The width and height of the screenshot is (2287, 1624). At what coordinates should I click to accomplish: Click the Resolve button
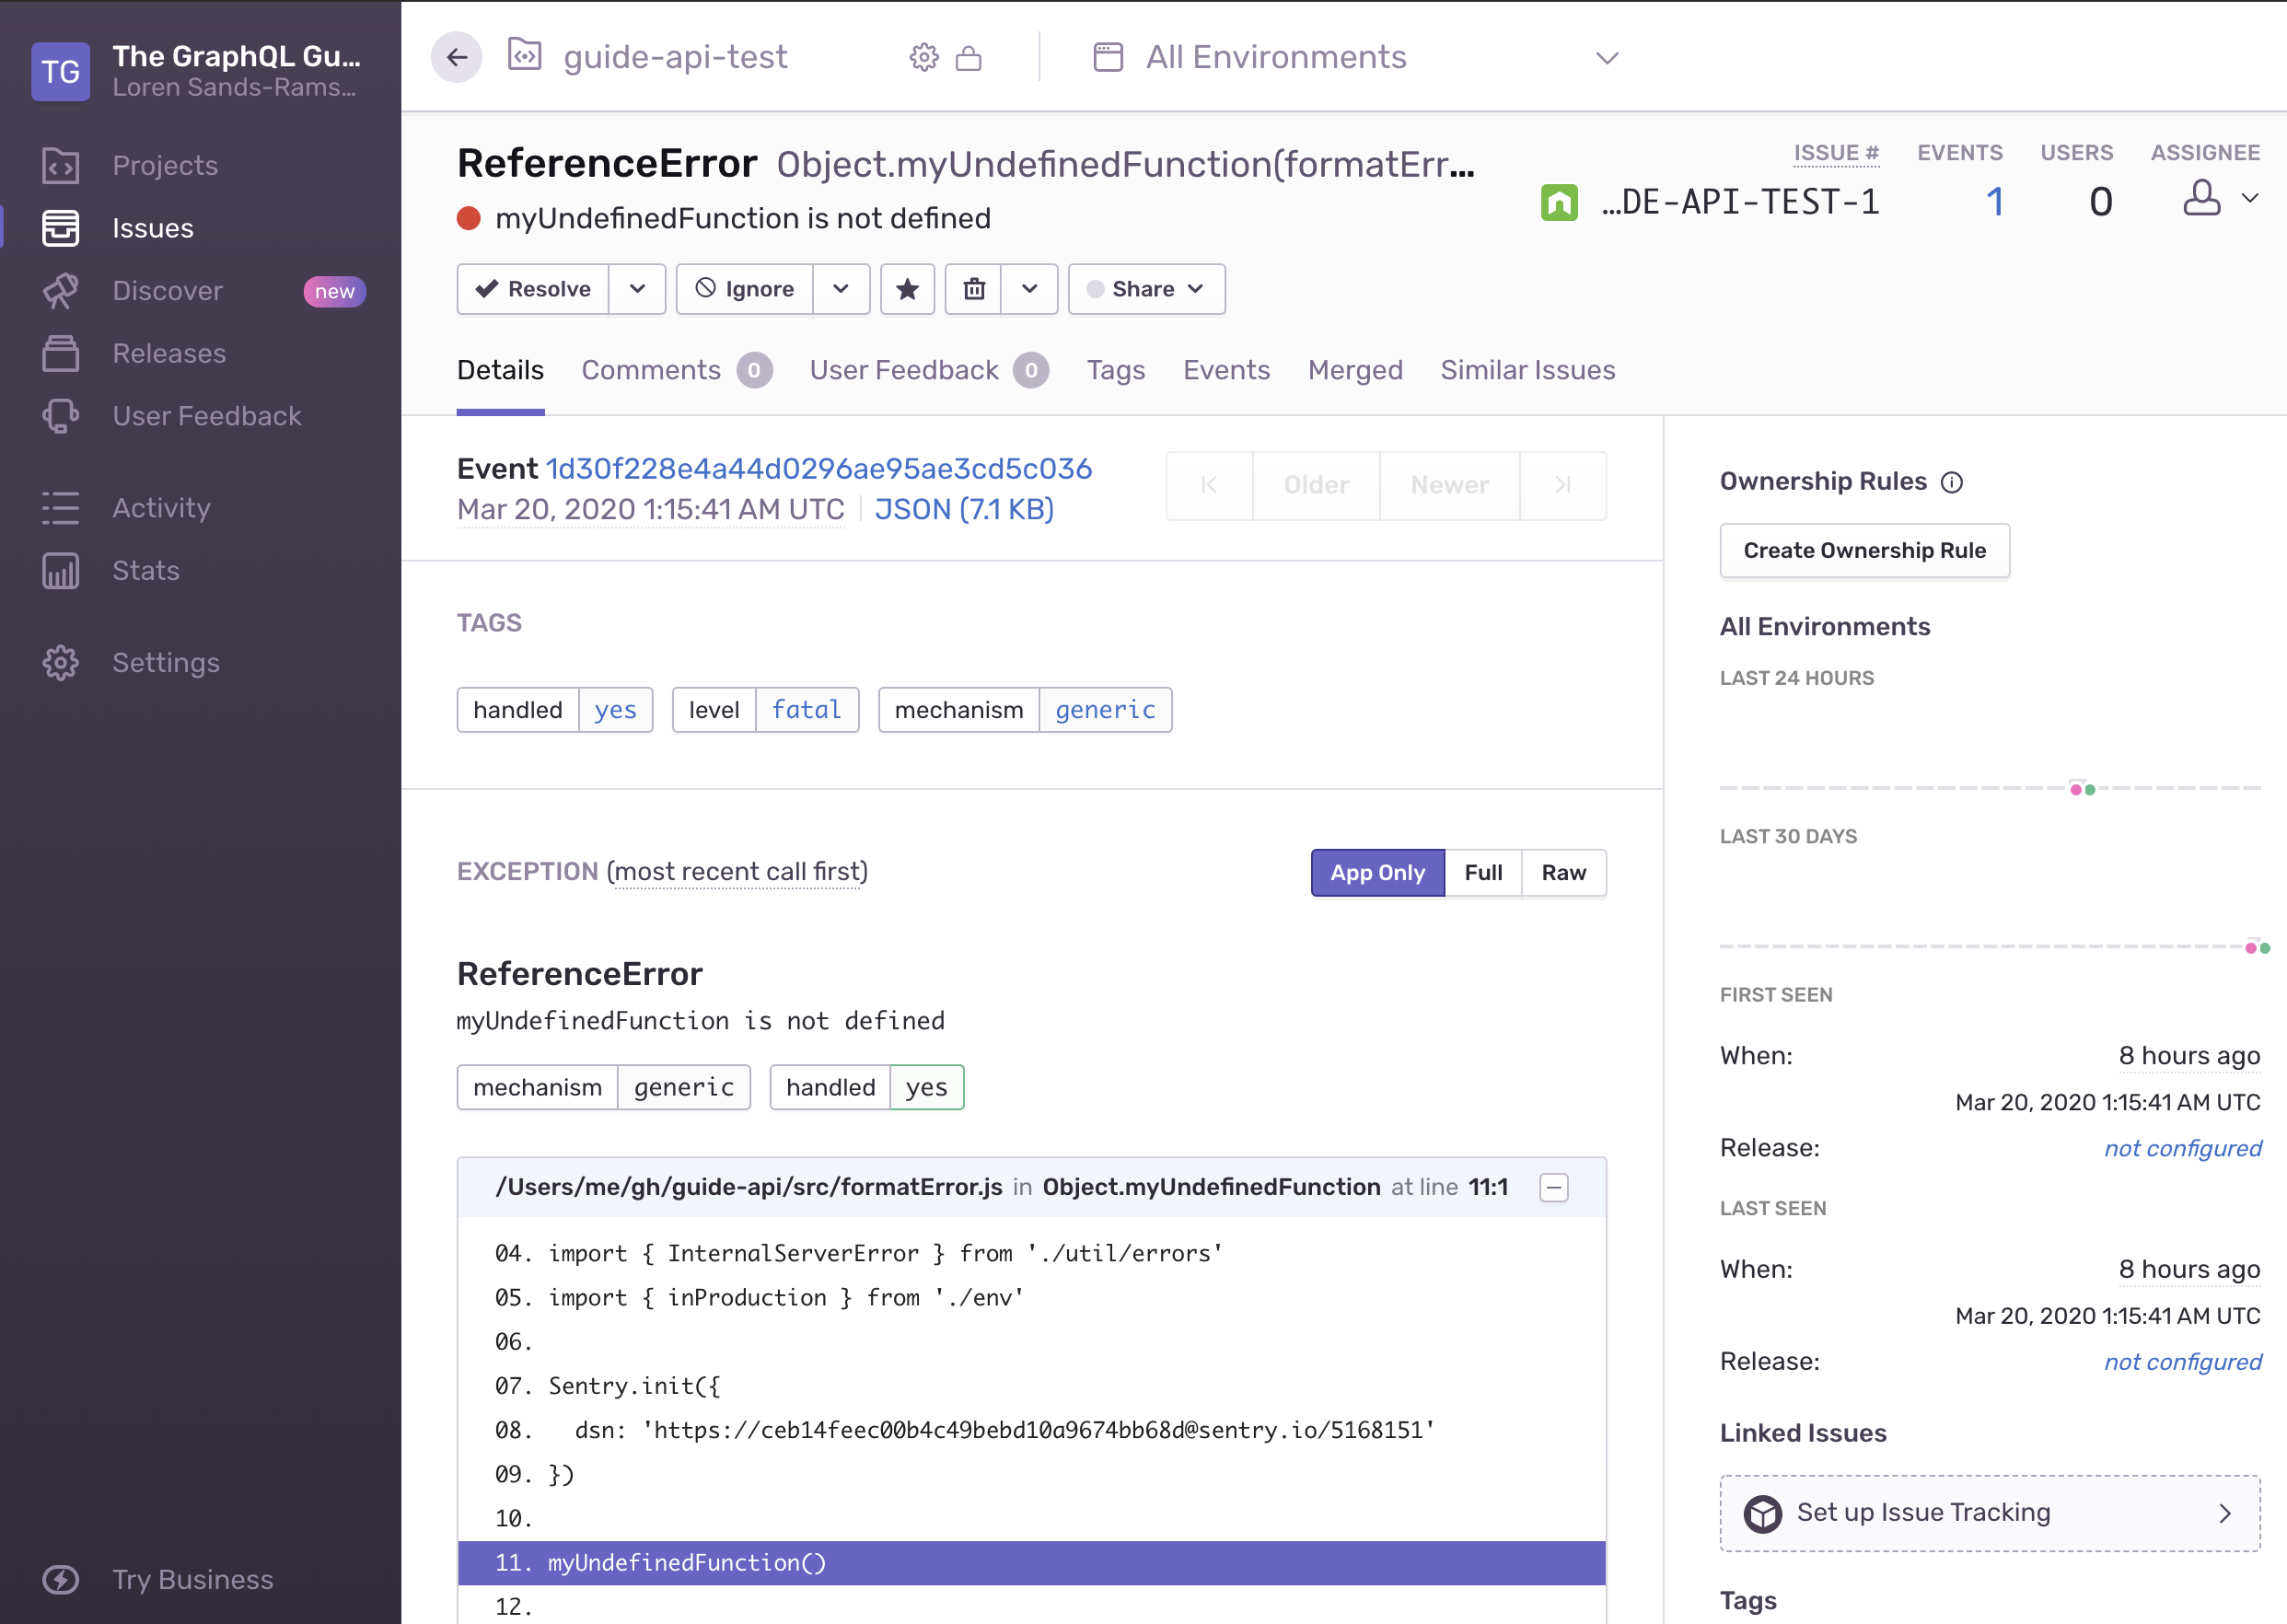click(x=533, y=289)
